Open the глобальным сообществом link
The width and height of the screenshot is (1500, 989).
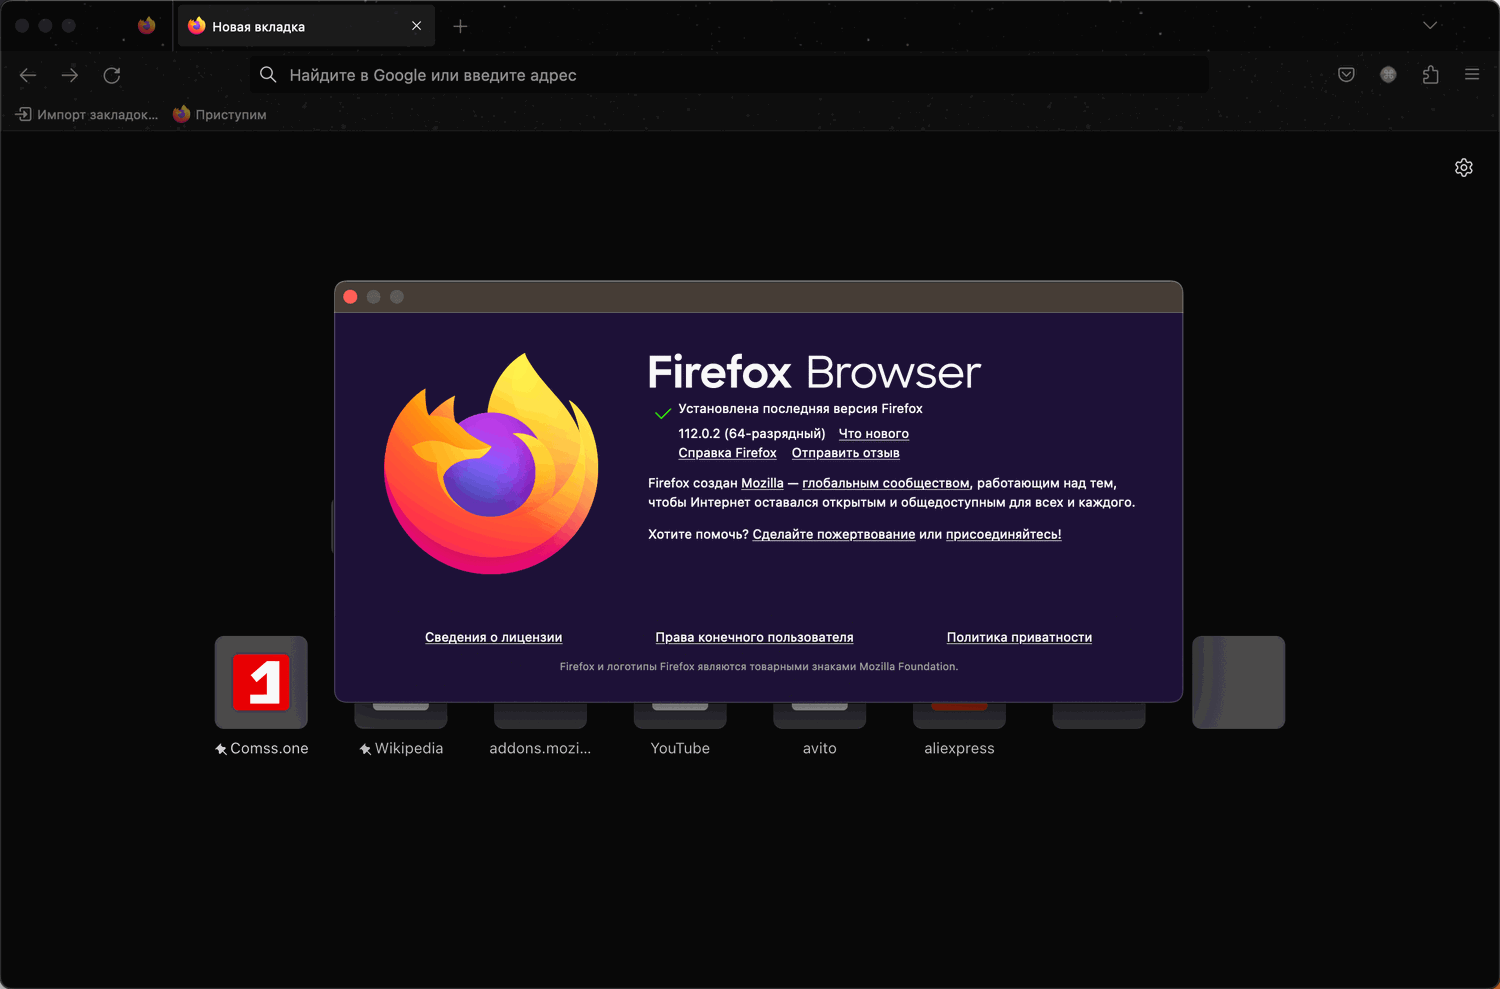(x=886, y=484)
